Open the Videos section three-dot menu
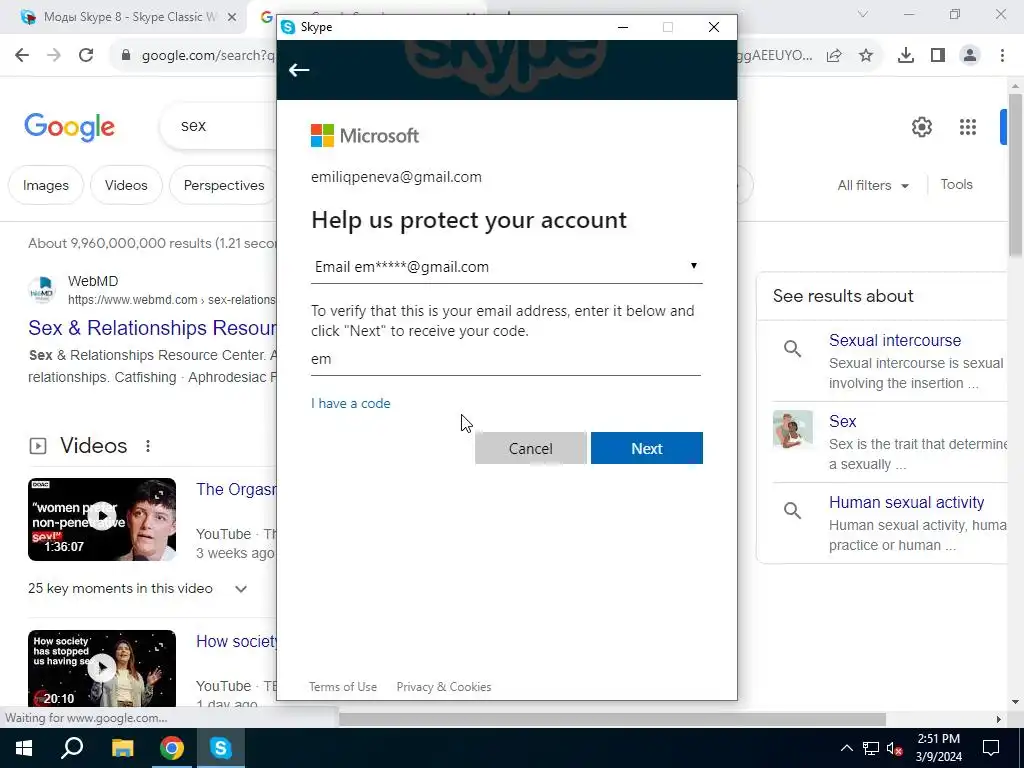The width and height of the screenshot is (1024, 768). (x=148, y=446)
